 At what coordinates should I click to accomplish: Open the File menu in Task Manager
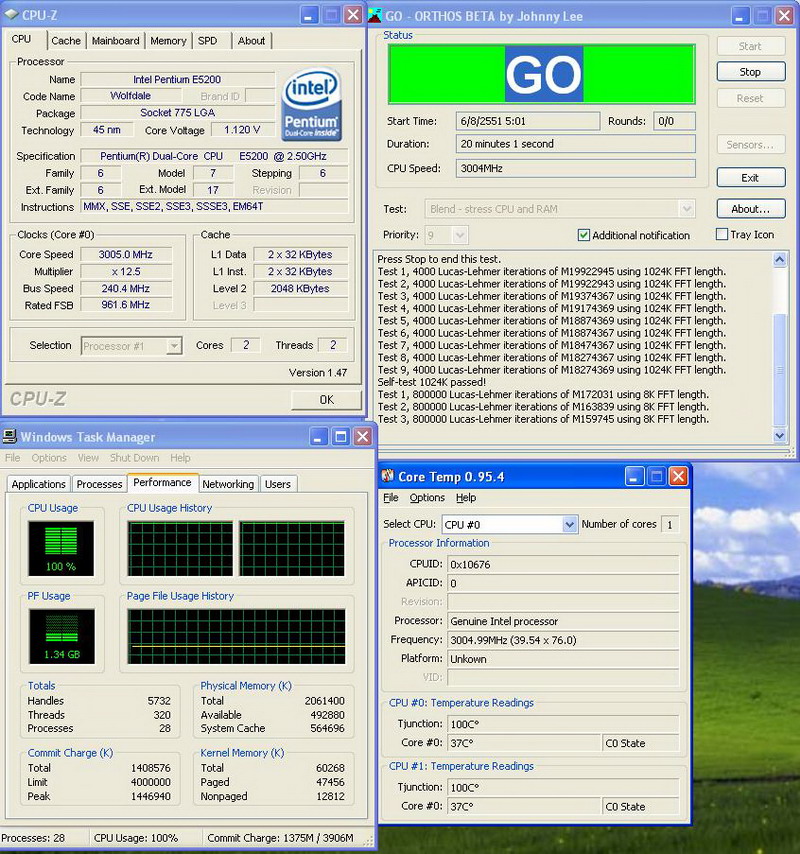point(13,458)
